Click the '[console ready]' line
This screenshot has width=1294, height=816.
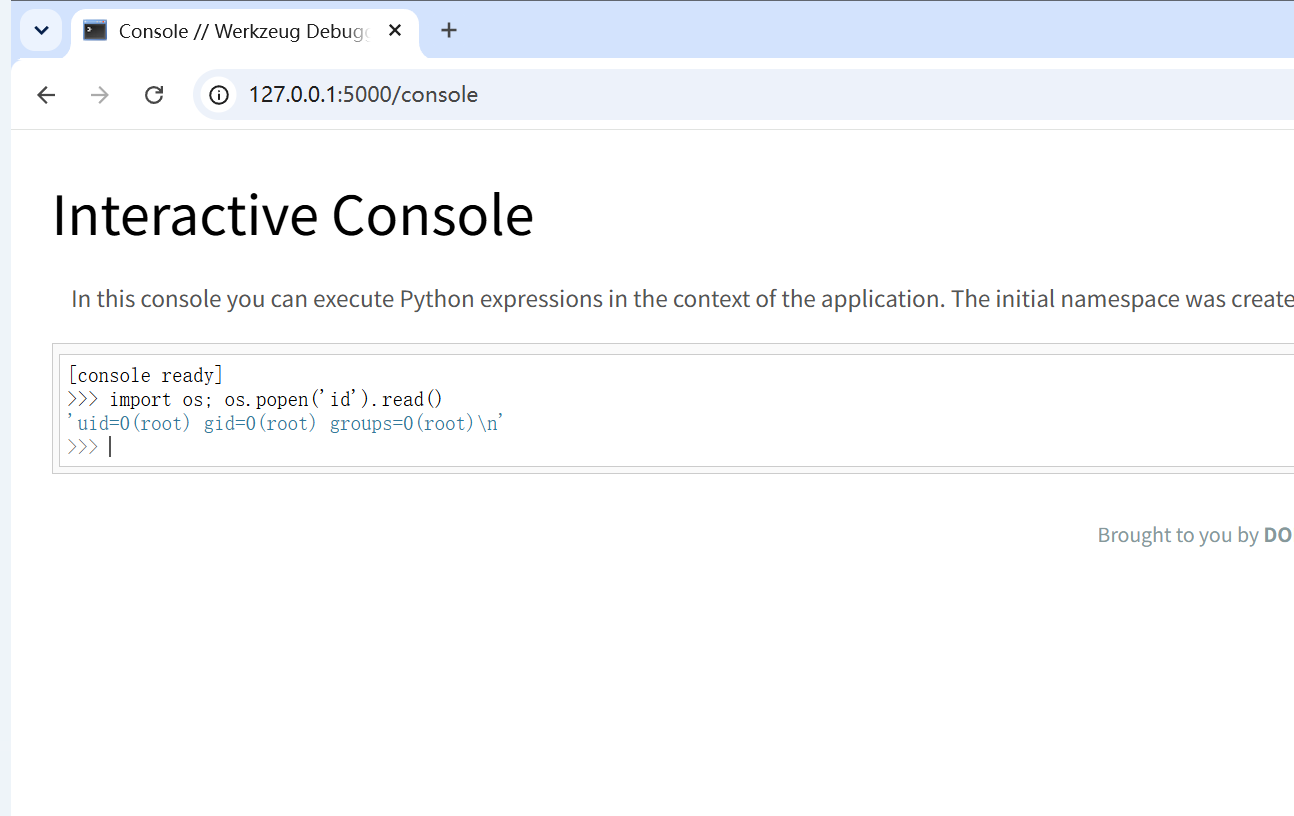(146, 375)
